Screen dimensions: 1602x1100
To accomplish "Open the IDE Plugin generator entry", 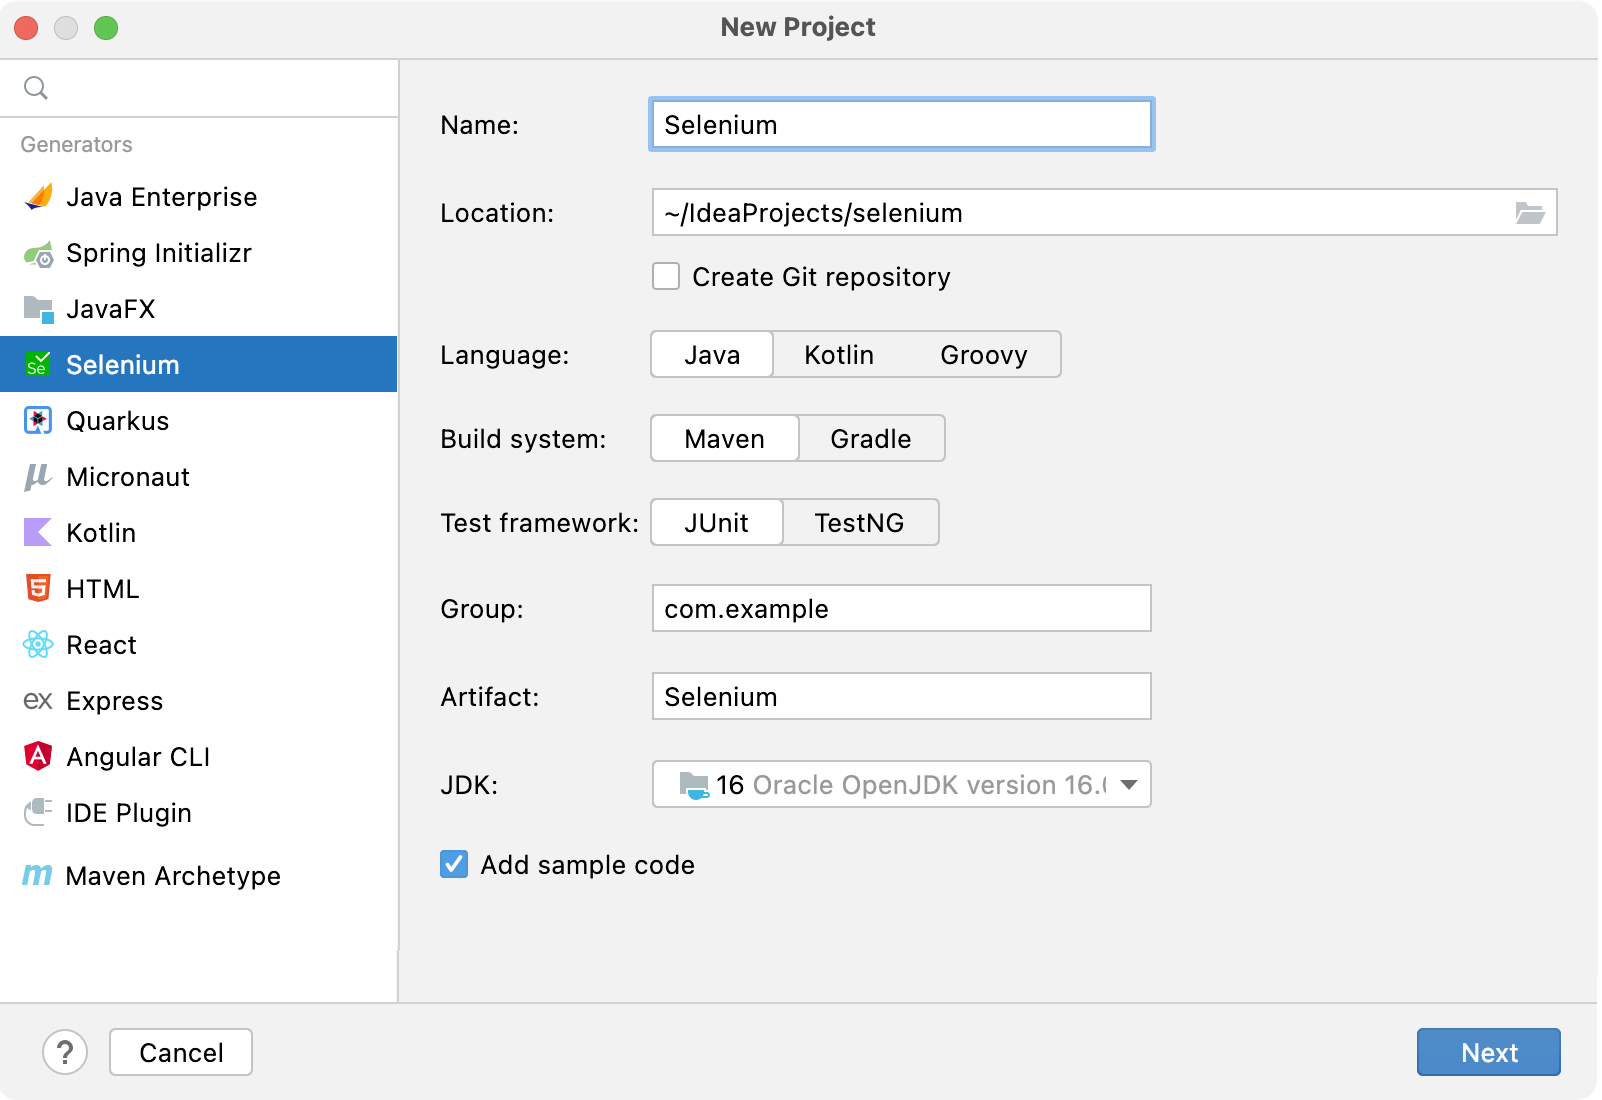I will 199,813.
